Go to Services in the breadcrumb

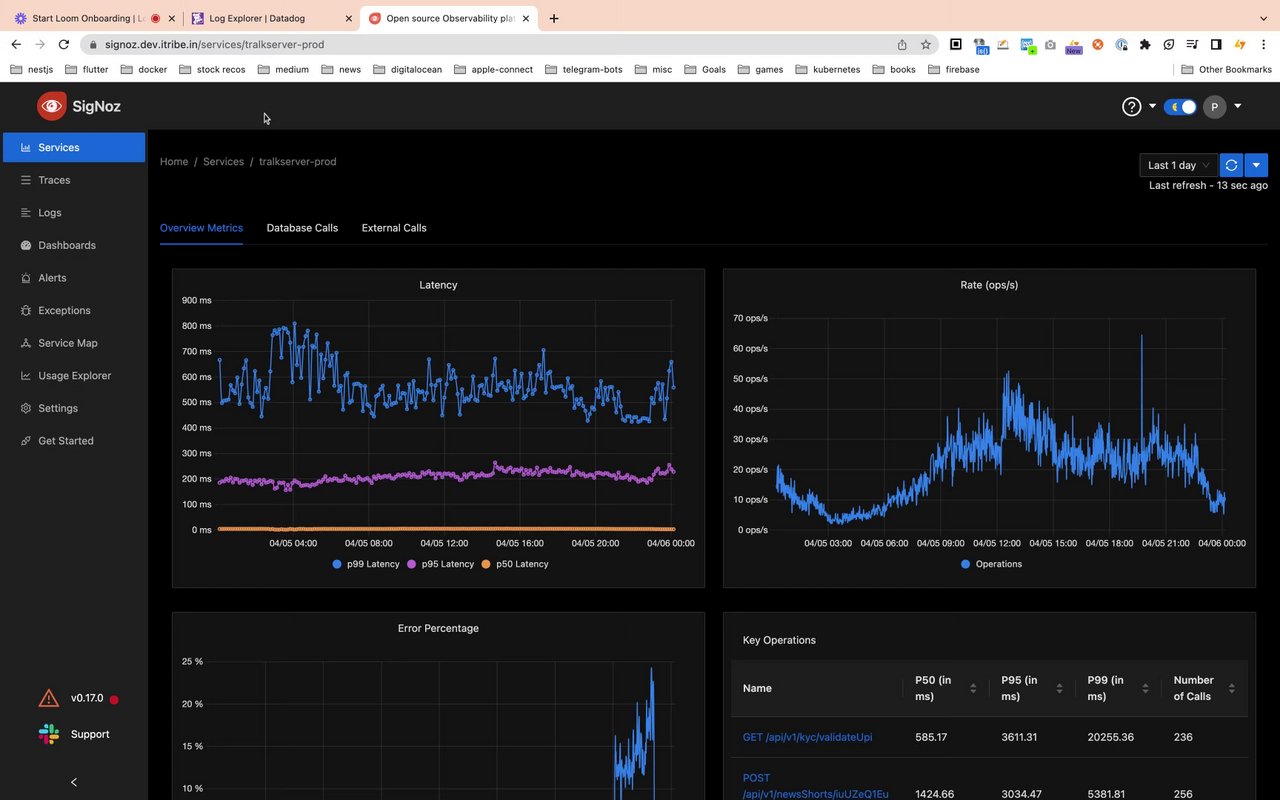tap(223, 161)
